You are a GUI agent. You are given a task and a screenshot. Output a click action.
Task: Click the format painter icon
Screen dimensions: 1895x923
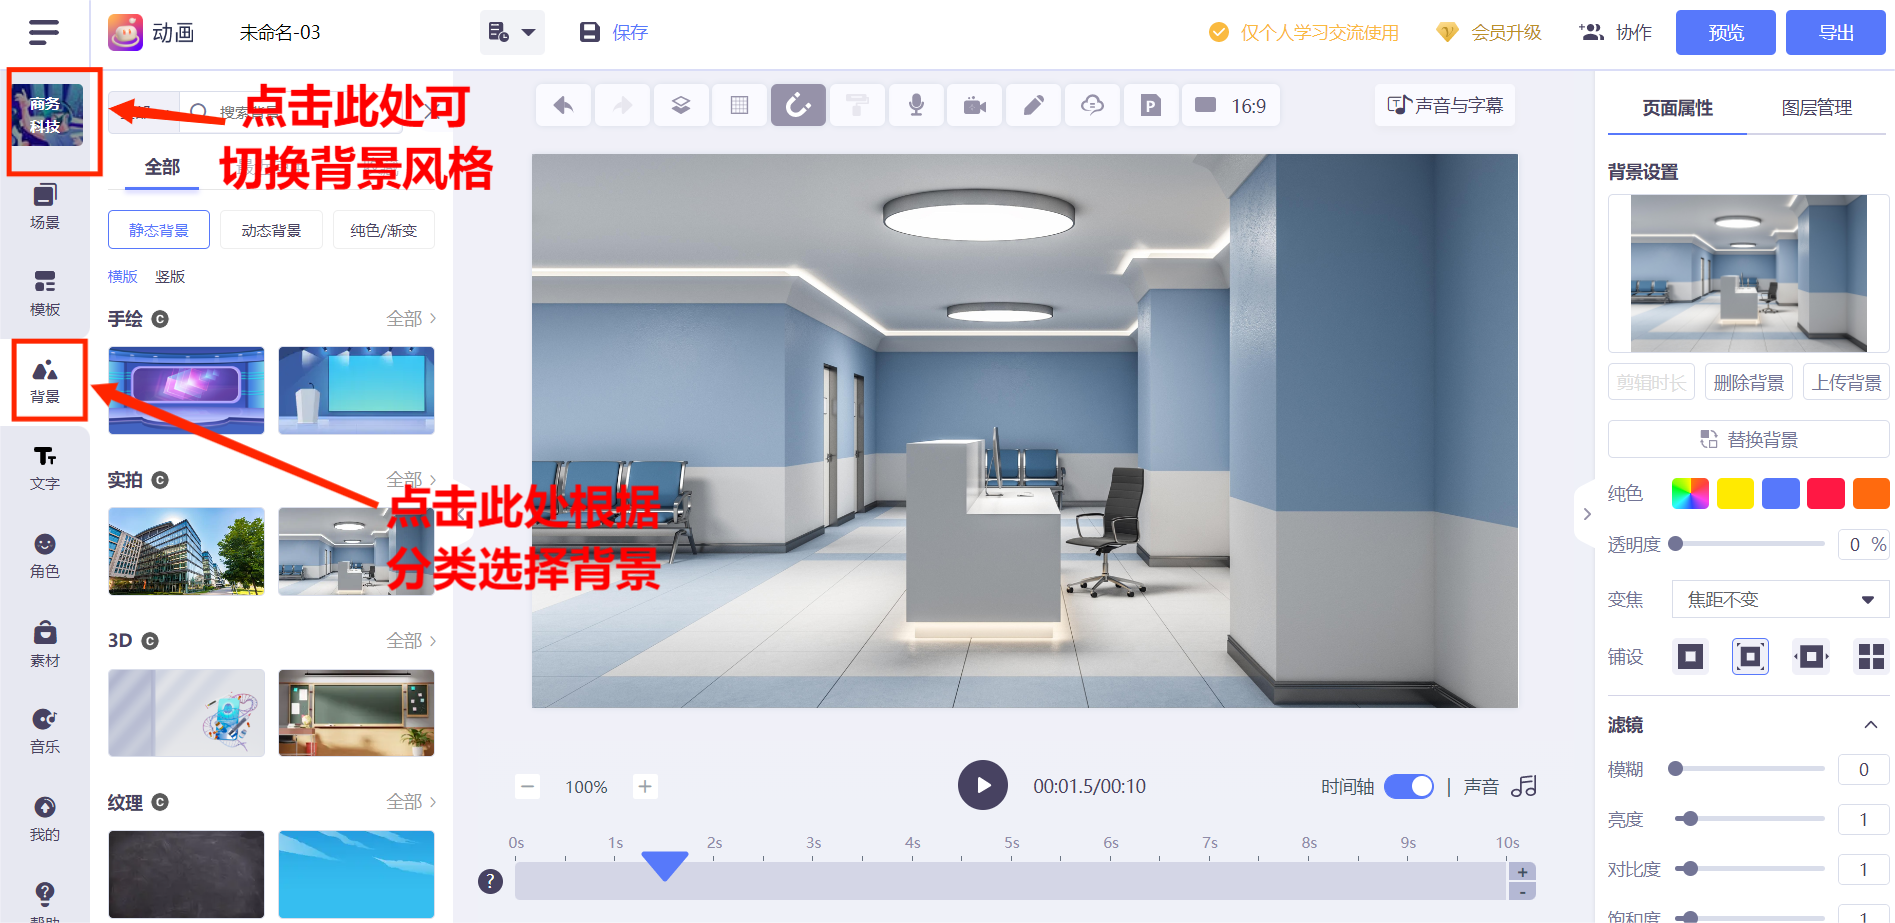coord(857,105)
